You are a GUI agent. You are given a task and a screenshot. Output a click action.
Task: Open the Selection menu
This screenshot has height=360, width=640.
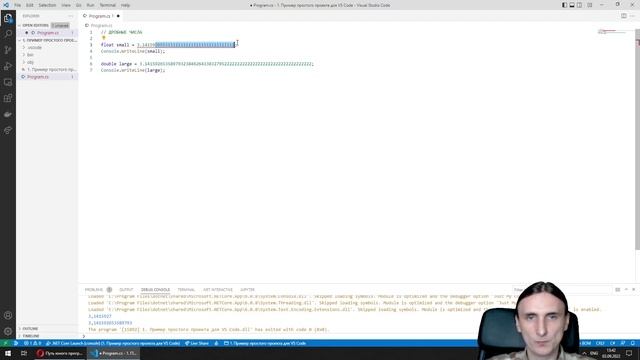click(x=47, y=5)
